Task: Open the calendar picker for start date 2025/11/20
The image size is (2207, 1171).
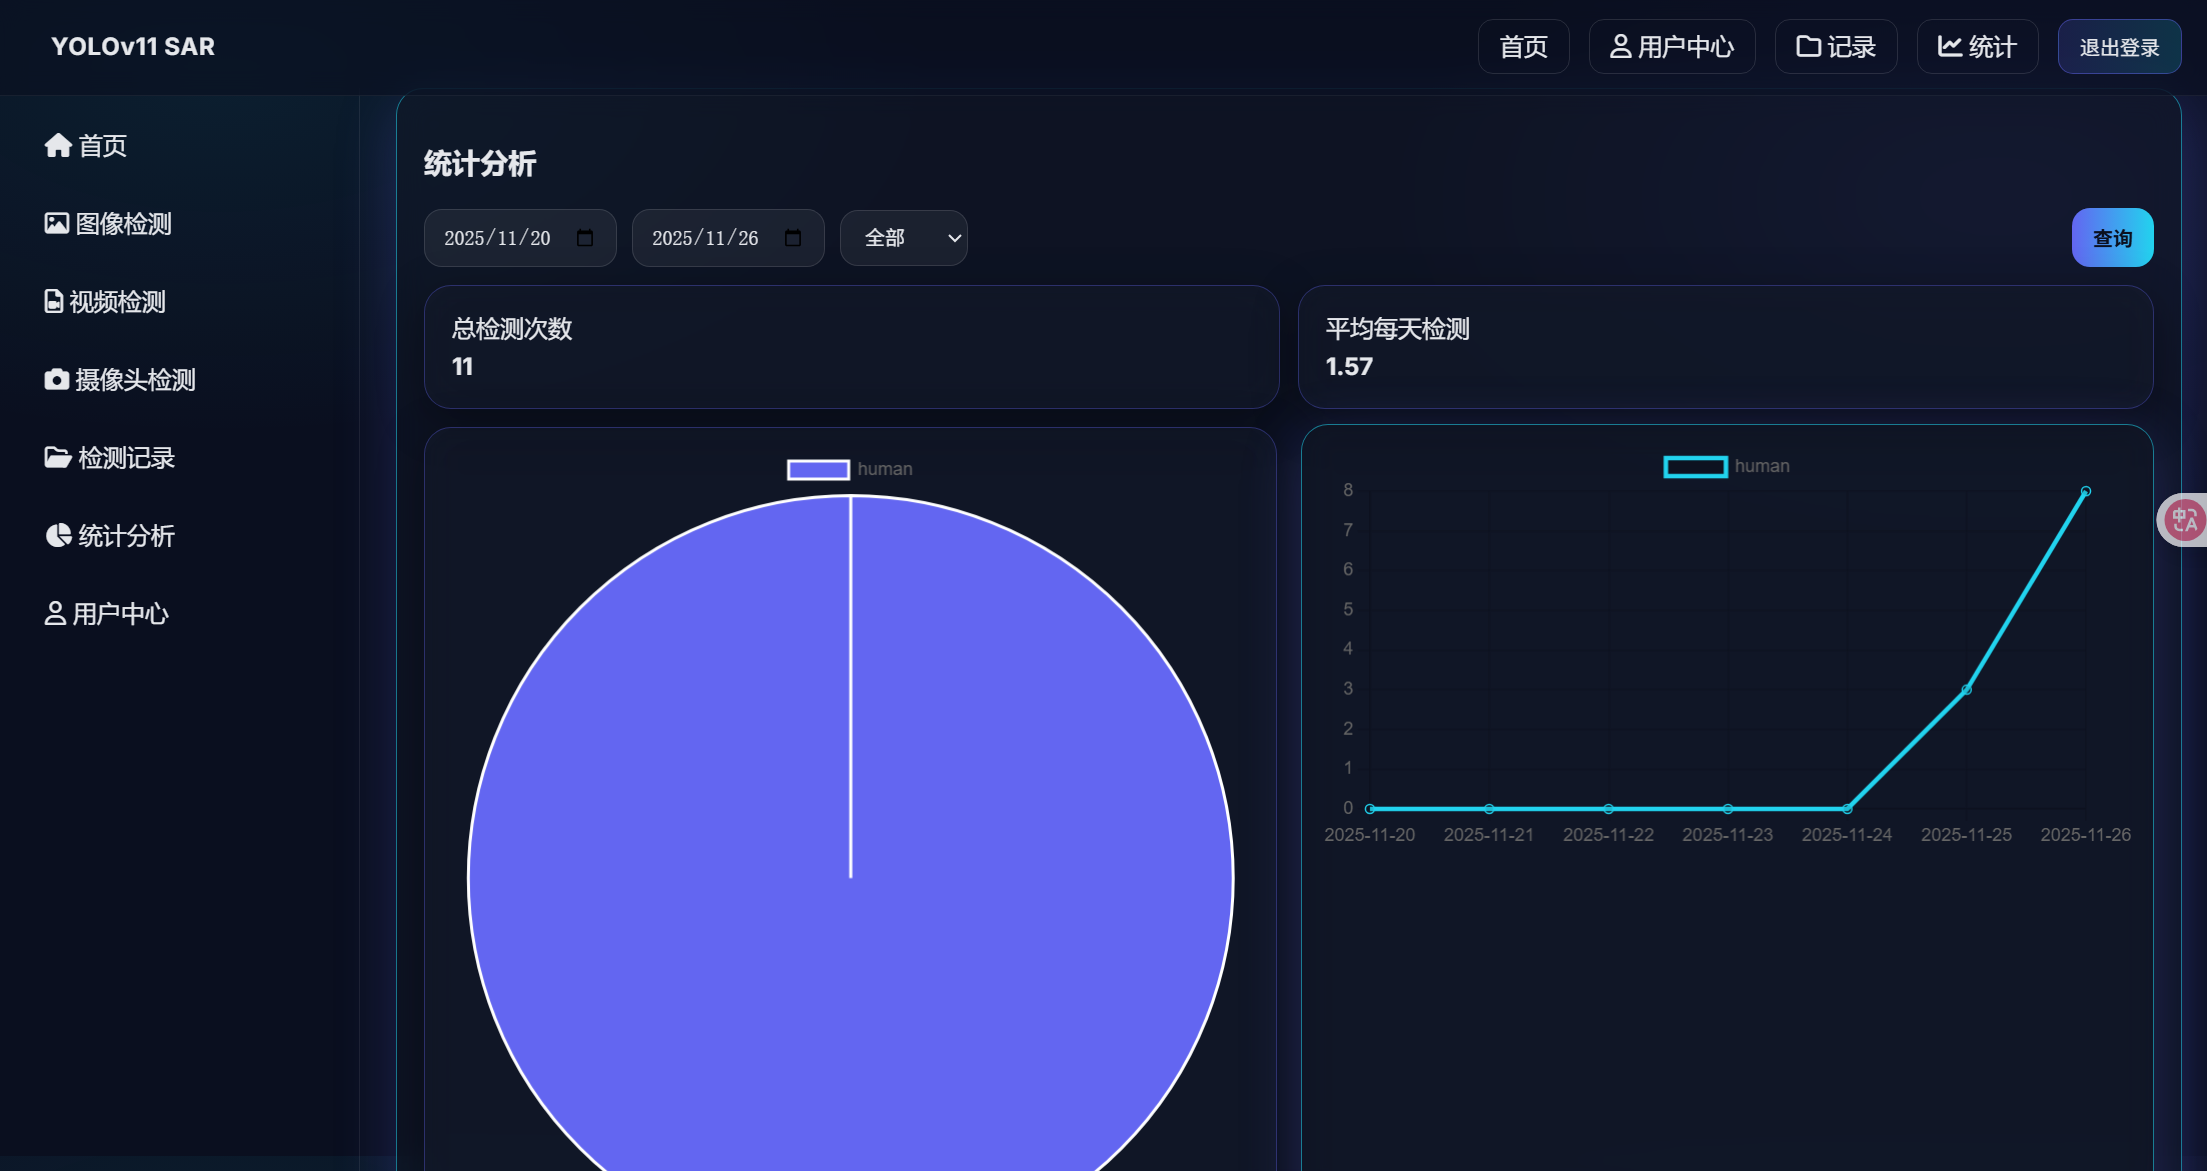Action: [x=585, y=238]
